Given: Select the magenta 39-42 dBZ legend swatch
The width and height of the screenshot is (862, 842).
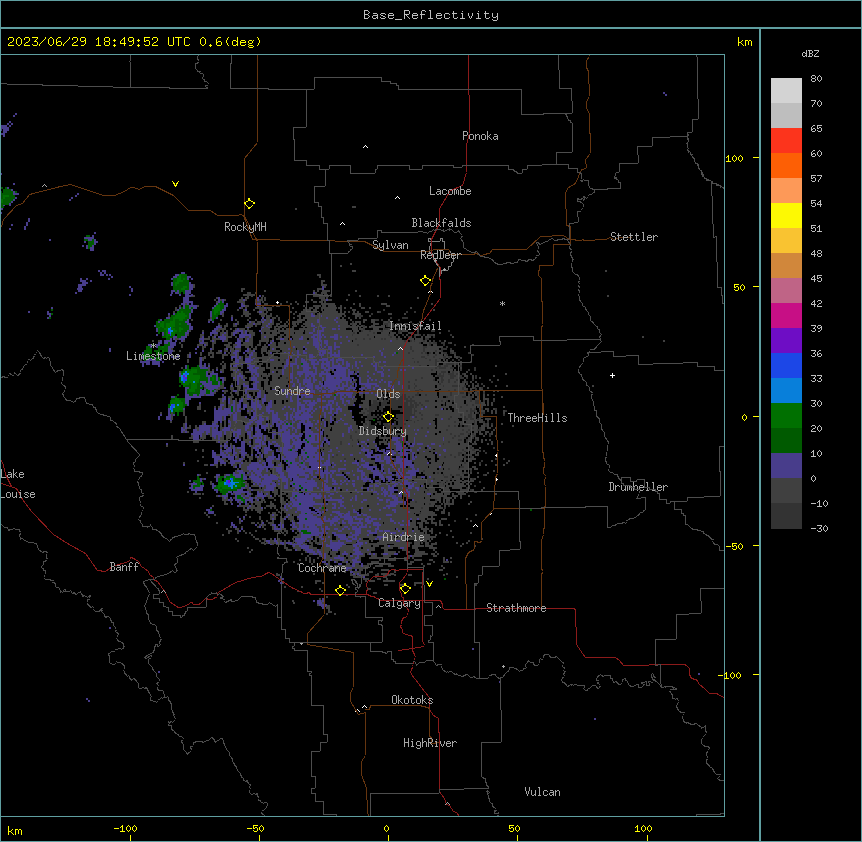Looking at the screenshot, I should tap(786, 315).
